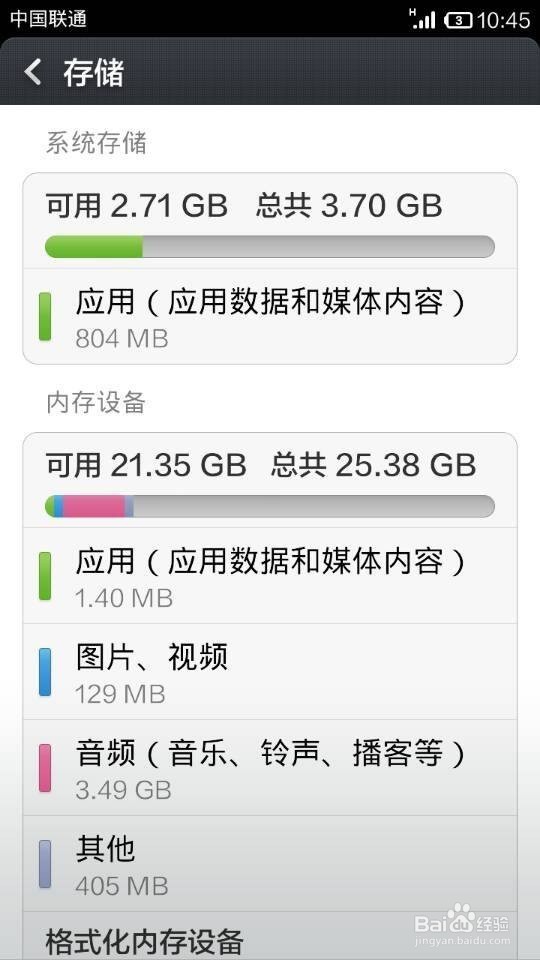
Task: Open 图片、视频 storage item
Action: (x=270, y=672)
